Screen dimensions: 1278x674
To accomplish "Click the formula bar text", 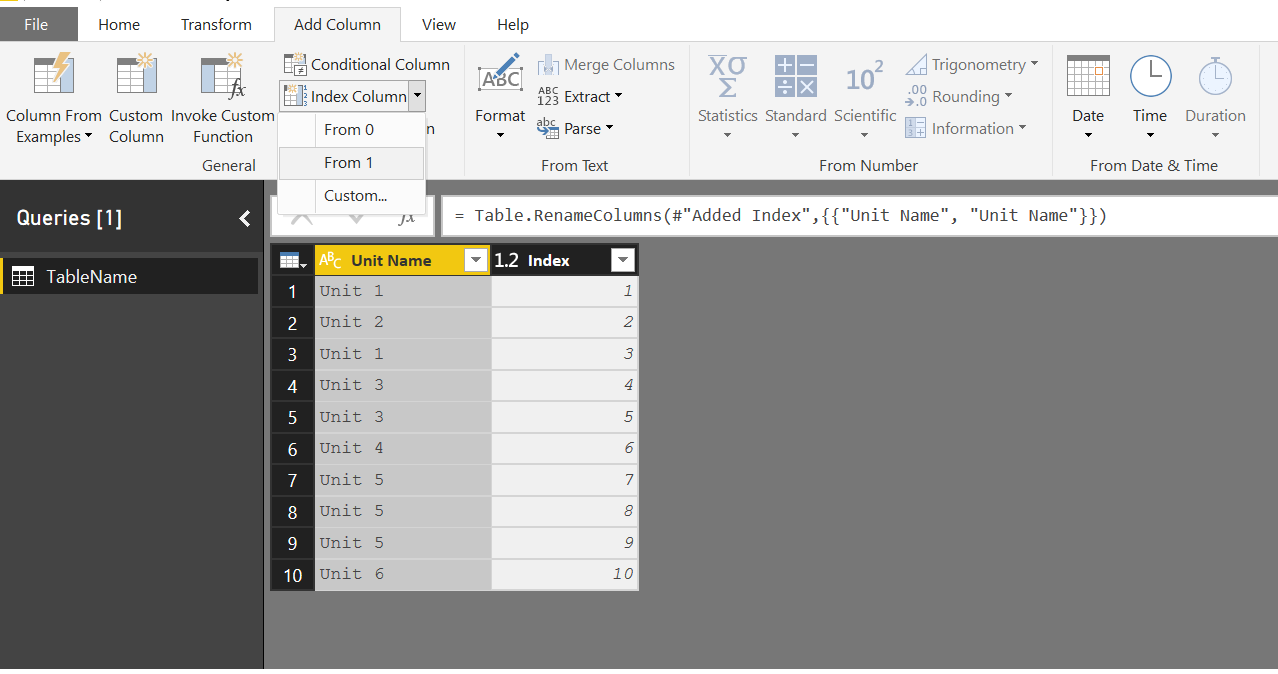I will coord(780,216).
